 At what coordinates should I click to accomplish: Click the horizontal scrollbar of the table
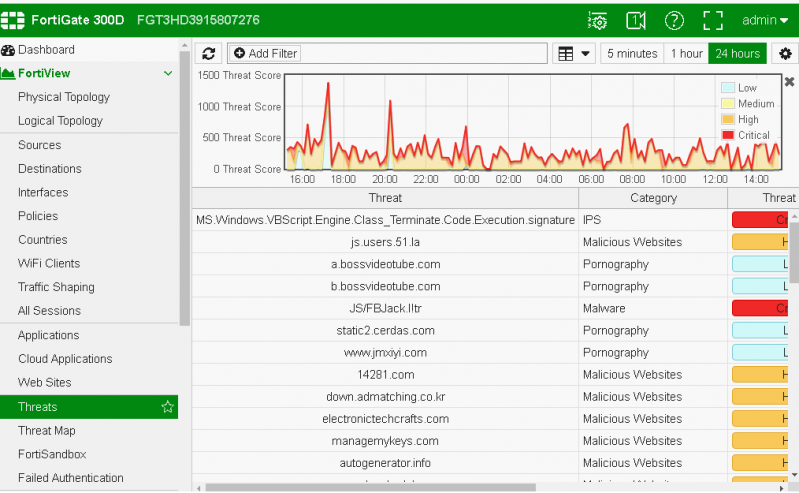[370, 488]
